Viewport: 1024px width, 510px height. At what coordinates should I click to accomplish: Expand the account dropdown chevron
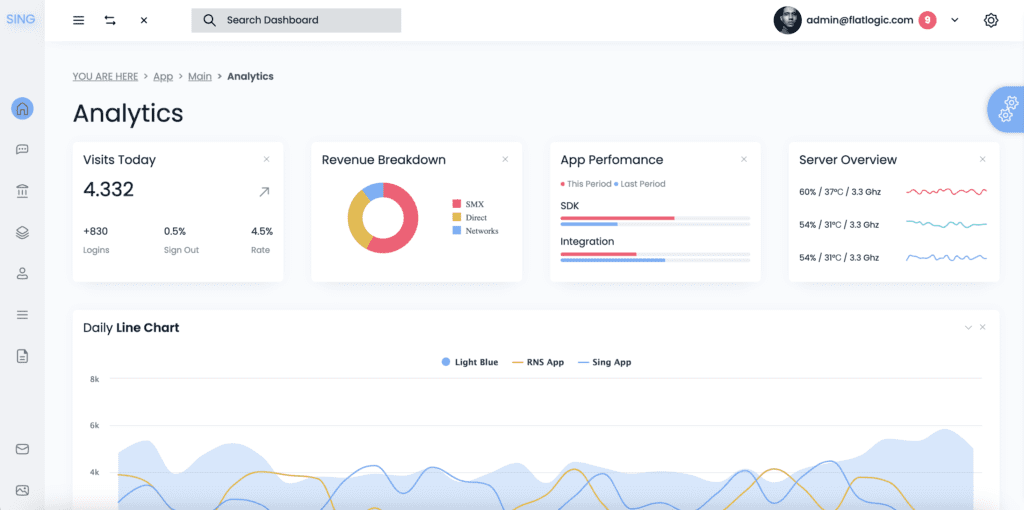point(955,20)
